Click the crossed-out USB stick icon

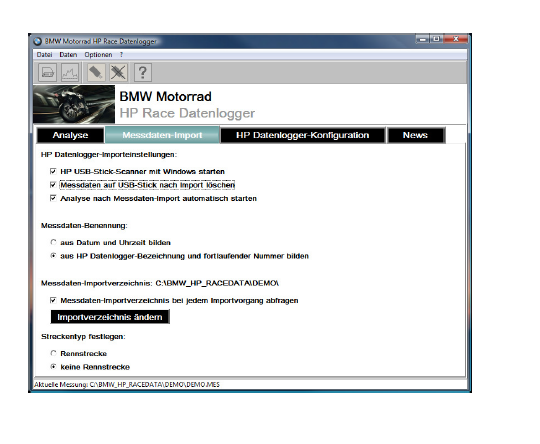[118, 73]
